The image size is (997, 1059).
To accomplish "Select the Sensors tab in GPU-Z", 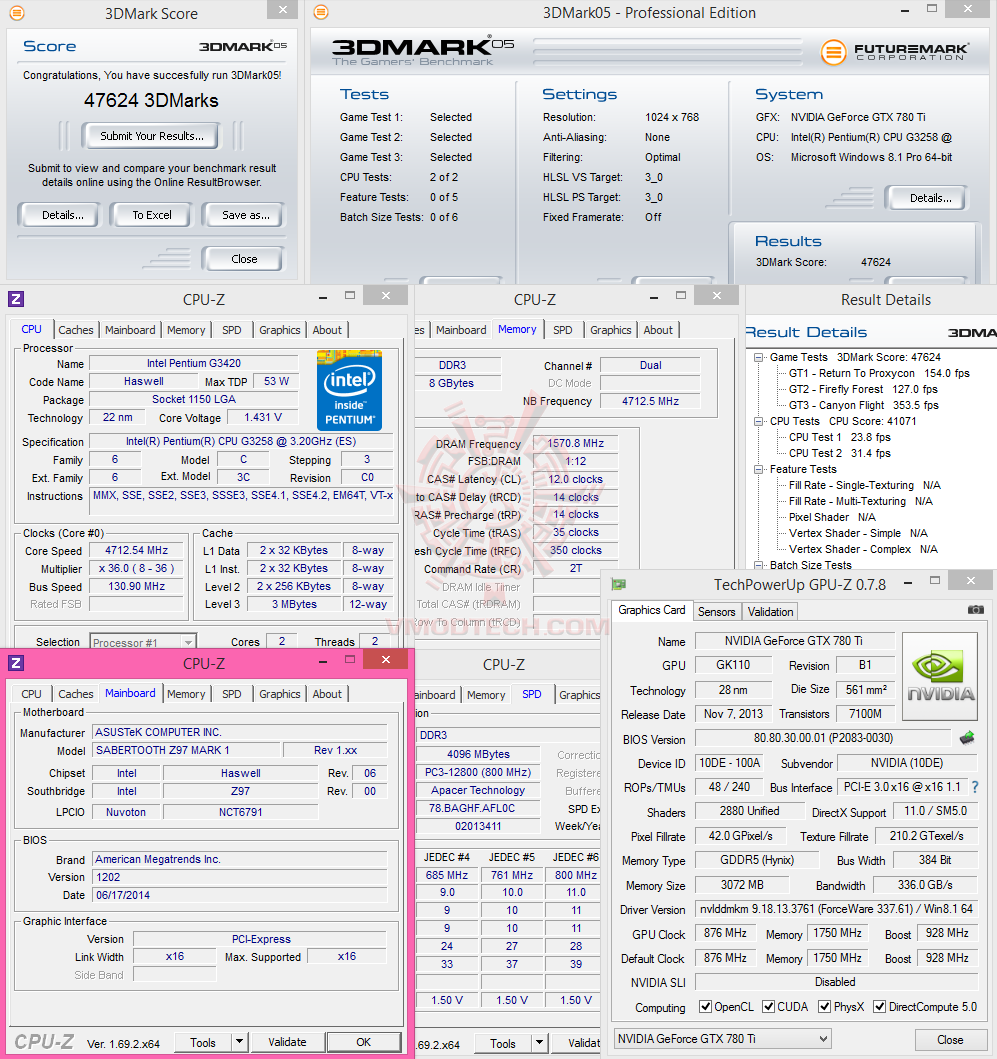I will pyautogui.click(x=716, y=611).
